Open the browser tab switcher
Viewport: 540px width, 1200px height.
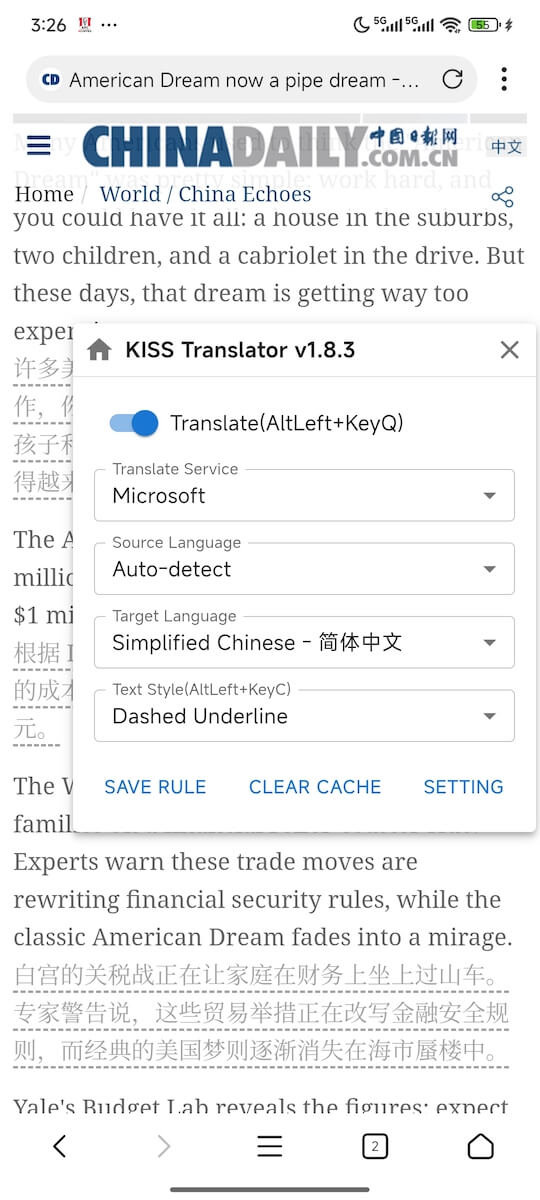tap(374, 1146)
